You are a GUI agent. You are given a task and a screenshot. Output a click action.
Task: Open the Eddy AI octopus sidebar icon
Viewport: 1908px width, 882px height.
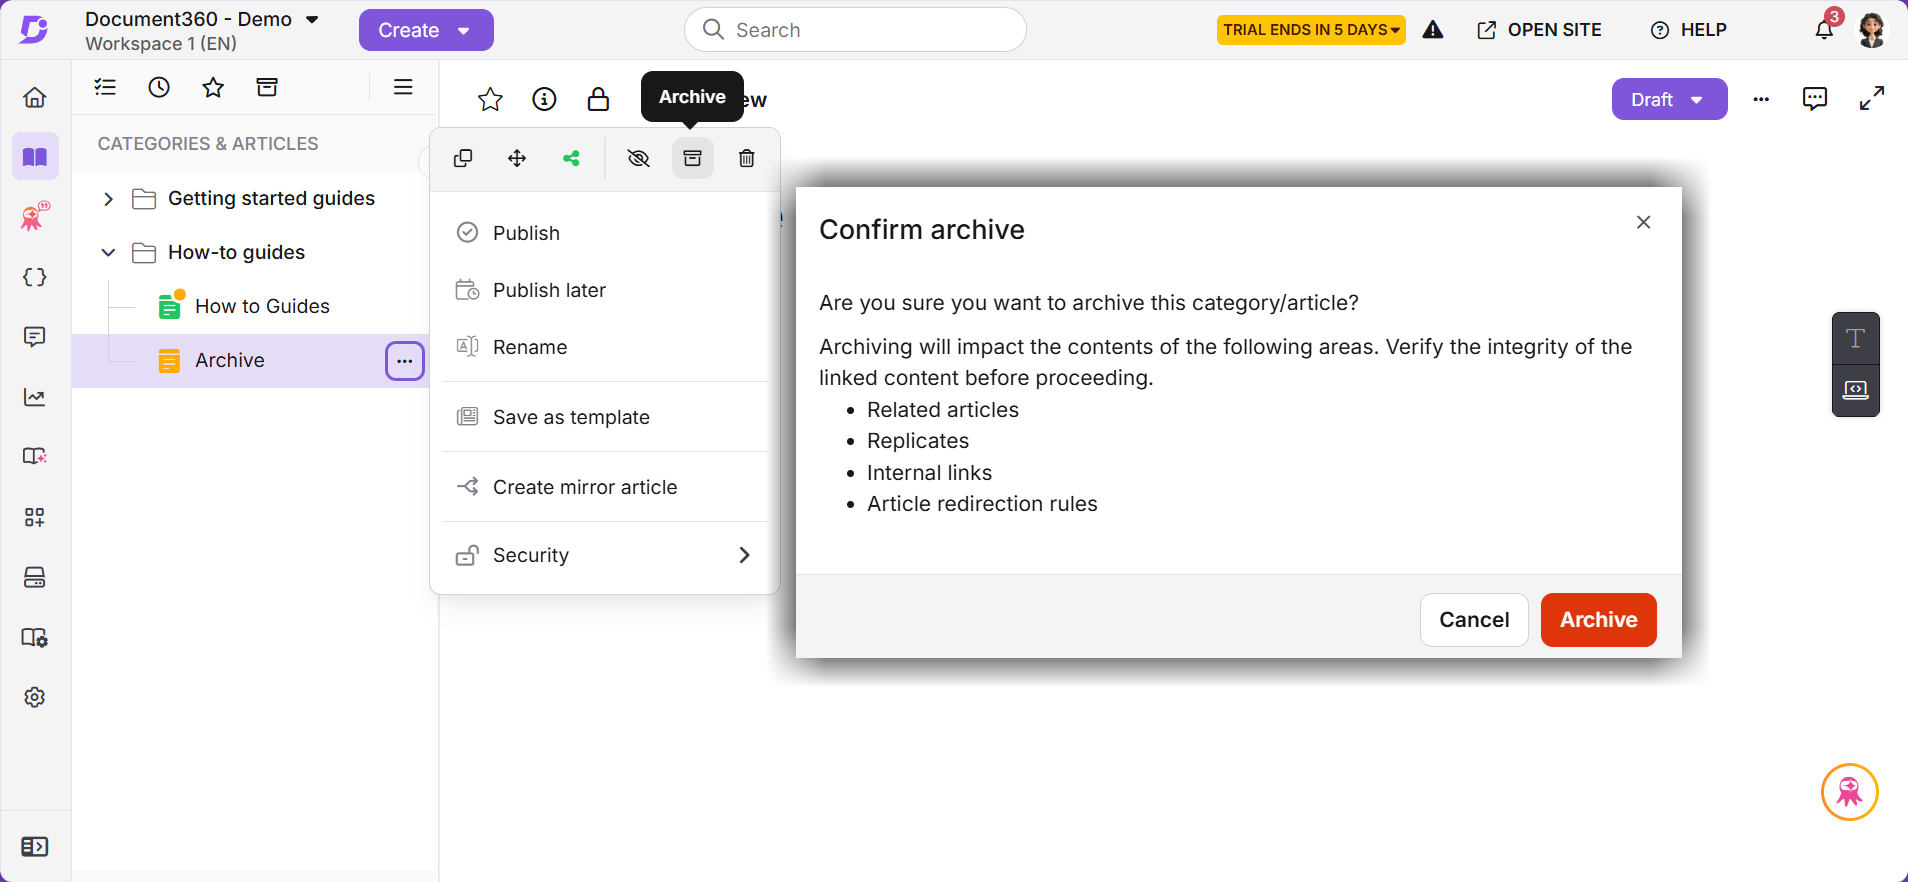point(35,216)
